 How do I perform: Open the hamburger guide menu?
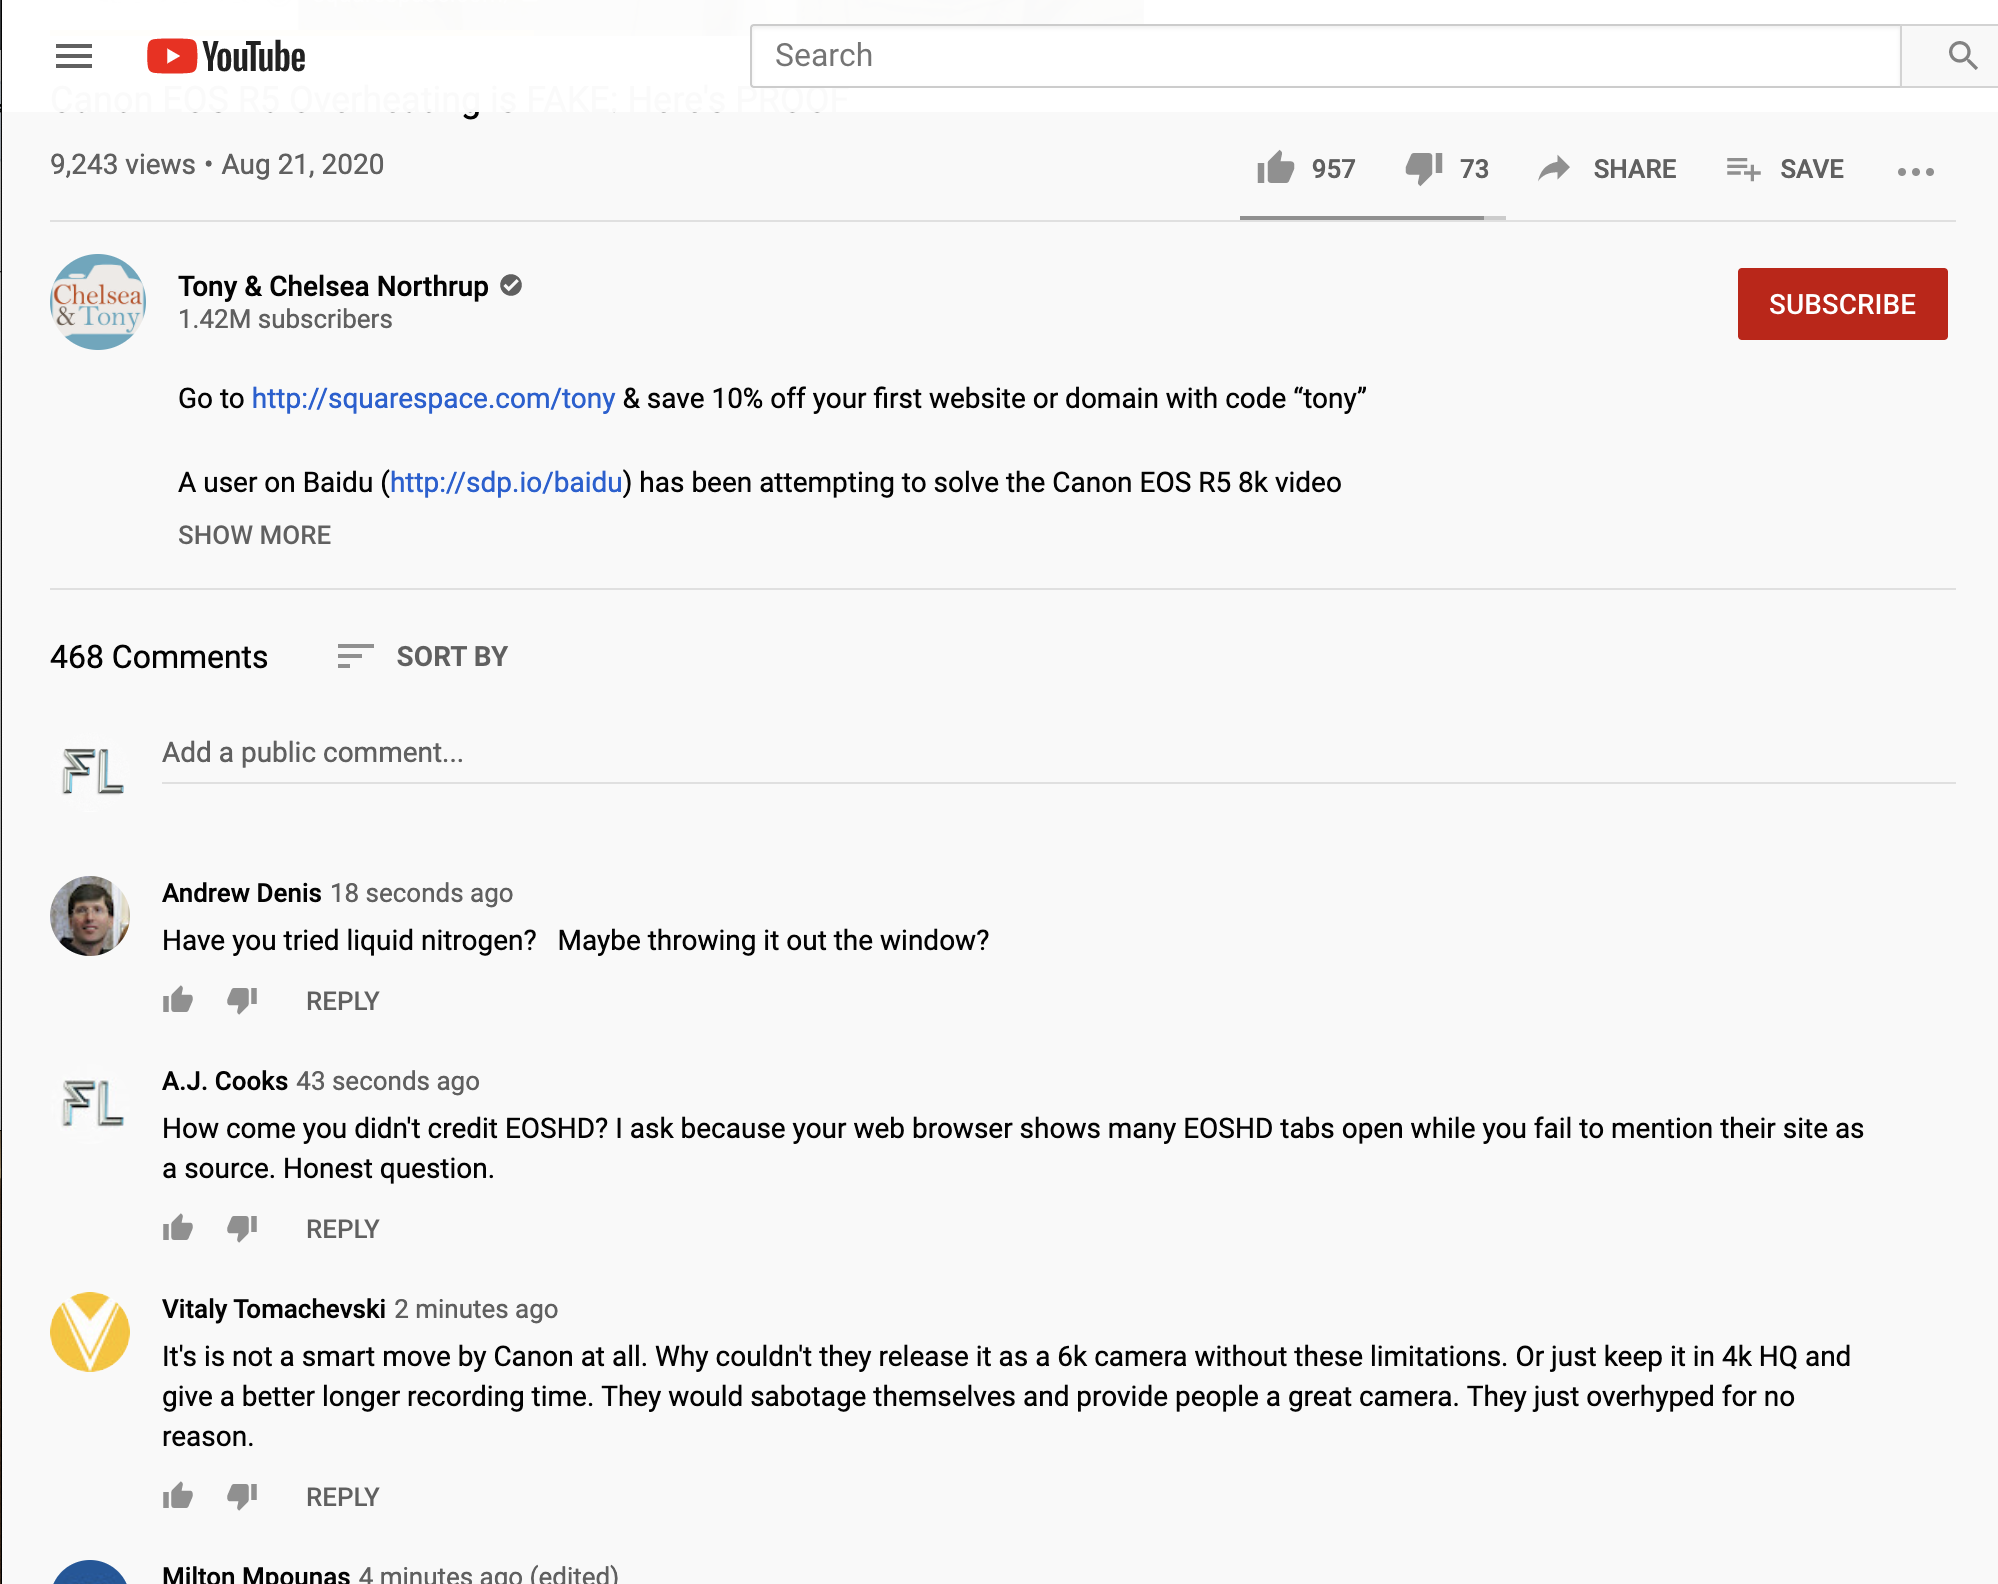tap(74, 56)
